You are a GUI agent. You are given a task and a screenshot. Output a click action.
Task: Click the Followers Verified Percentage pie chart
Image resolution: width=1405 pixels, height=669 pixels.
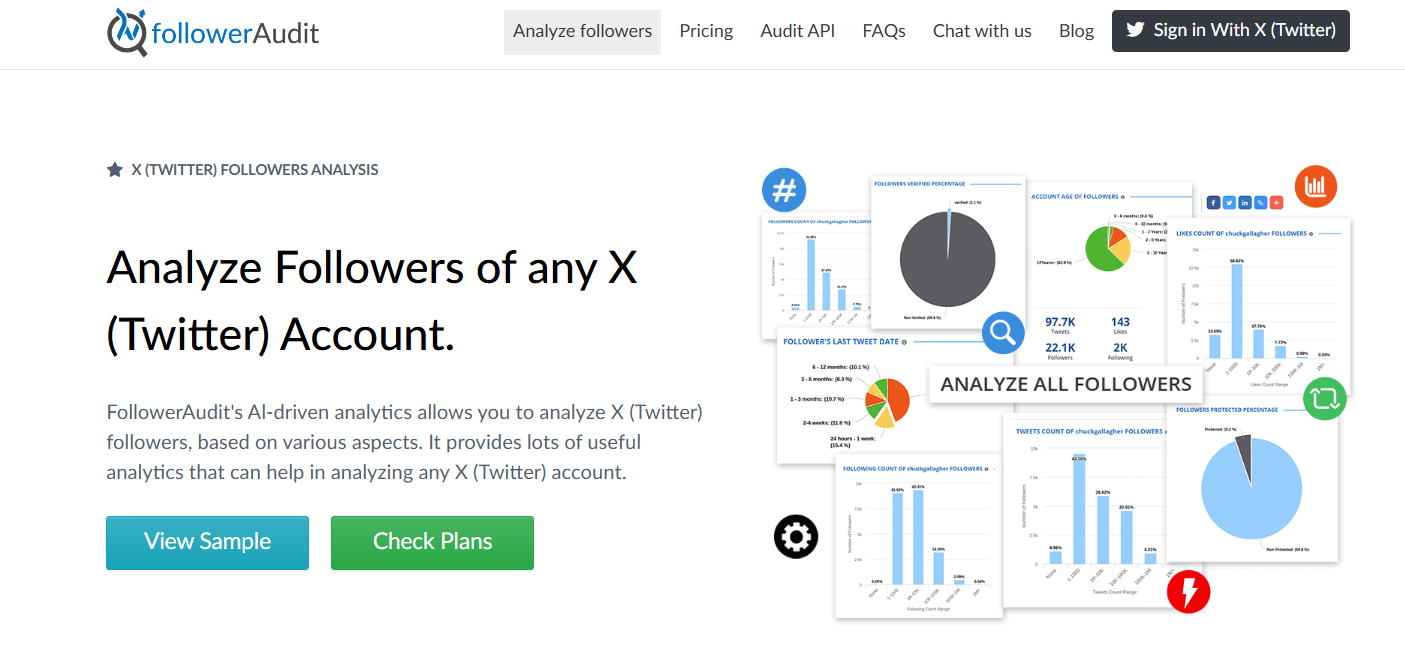pos(946,258)
